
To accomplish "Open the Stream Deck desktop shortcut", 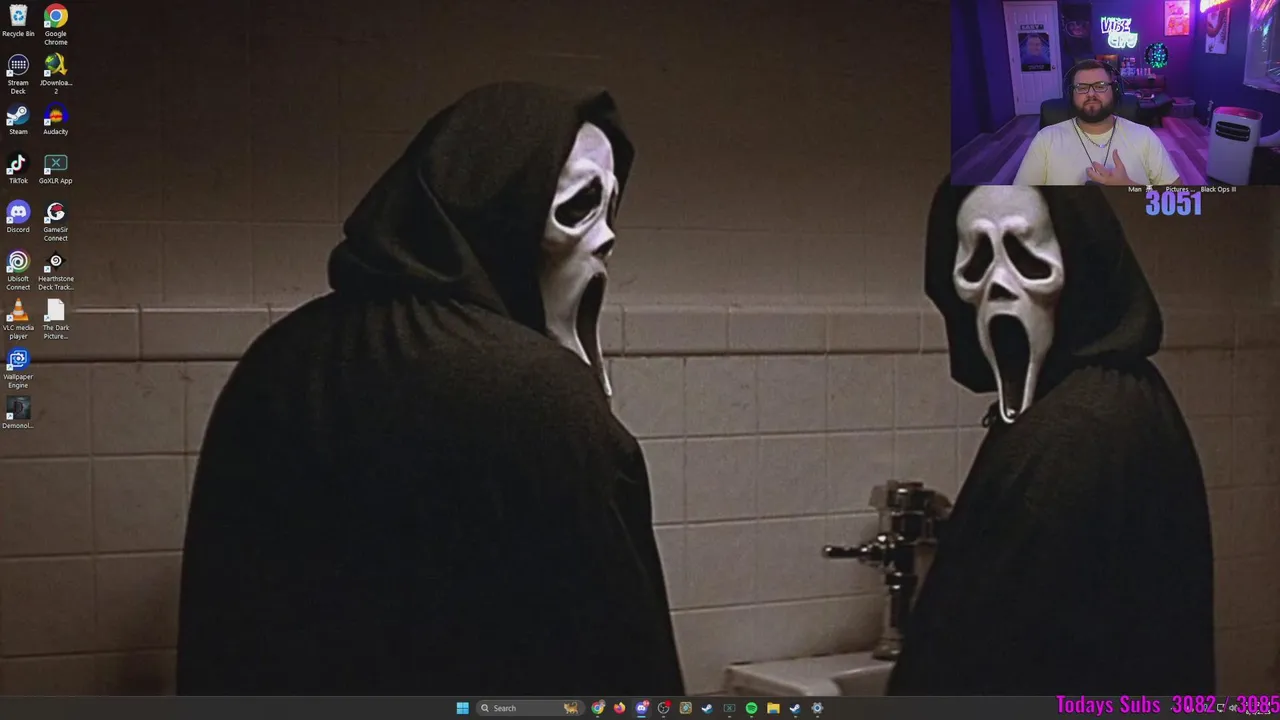I will pos(18,74).
